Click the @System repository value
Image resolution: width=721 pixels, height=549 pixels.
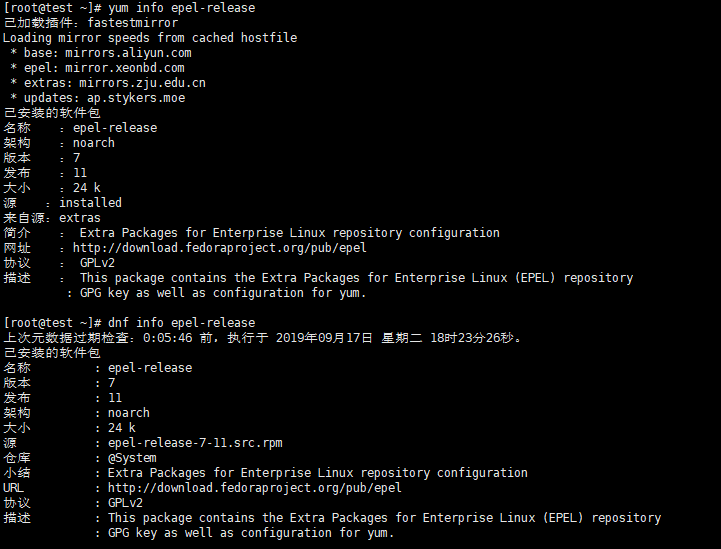[x=132, y=458]
